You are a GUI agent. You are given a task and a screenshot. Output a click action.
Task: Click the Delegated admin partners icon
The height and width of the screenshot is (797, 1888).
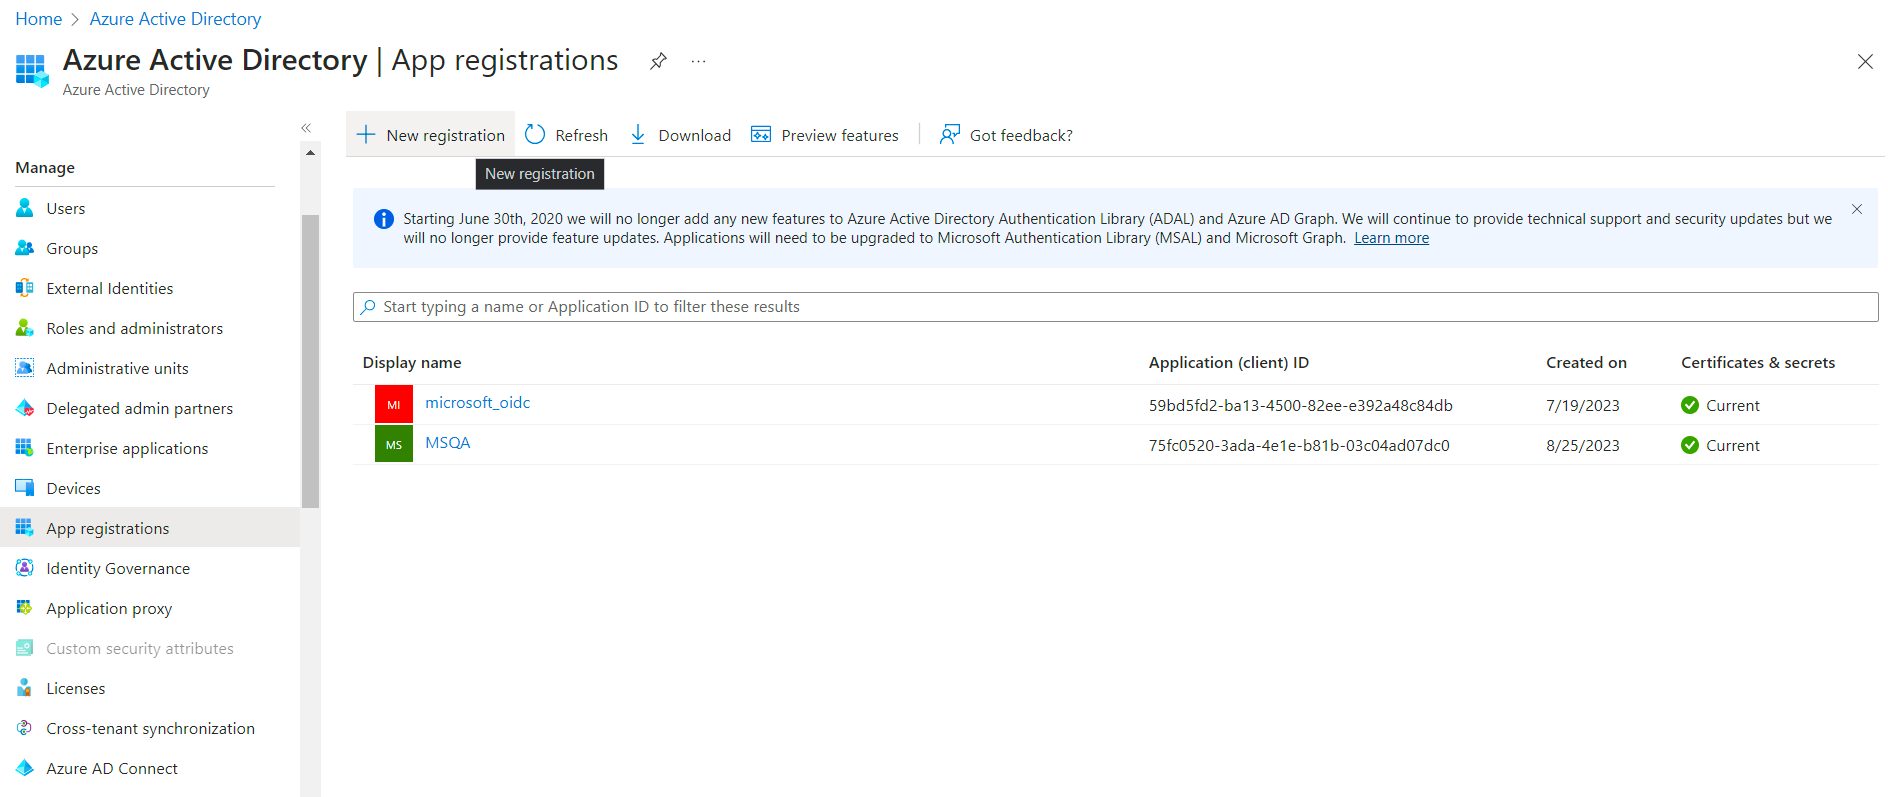point(25,408)
